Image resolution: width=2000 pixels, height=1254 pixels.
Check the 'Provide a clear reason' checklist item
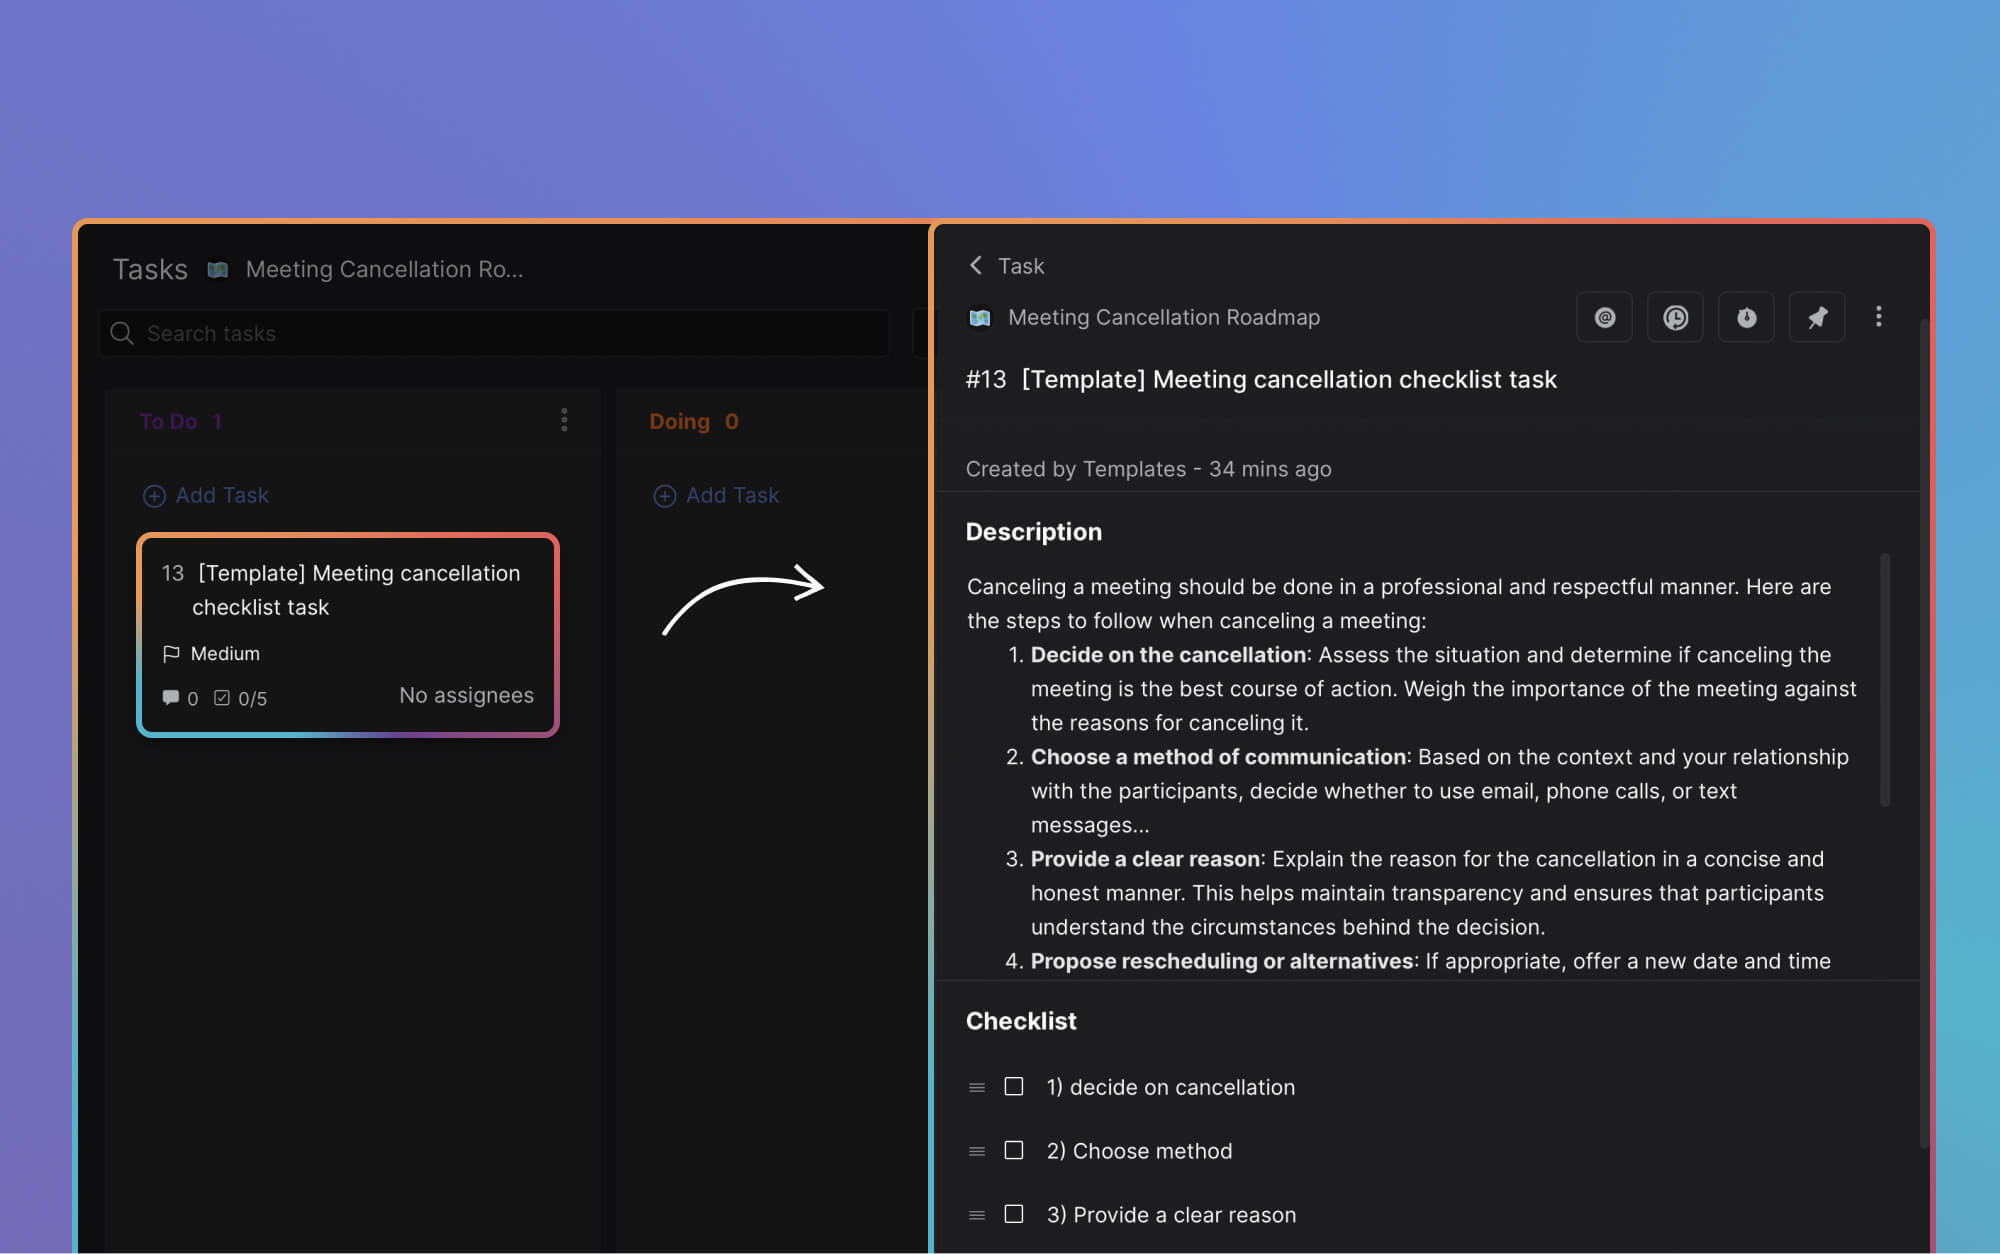1014,1214
